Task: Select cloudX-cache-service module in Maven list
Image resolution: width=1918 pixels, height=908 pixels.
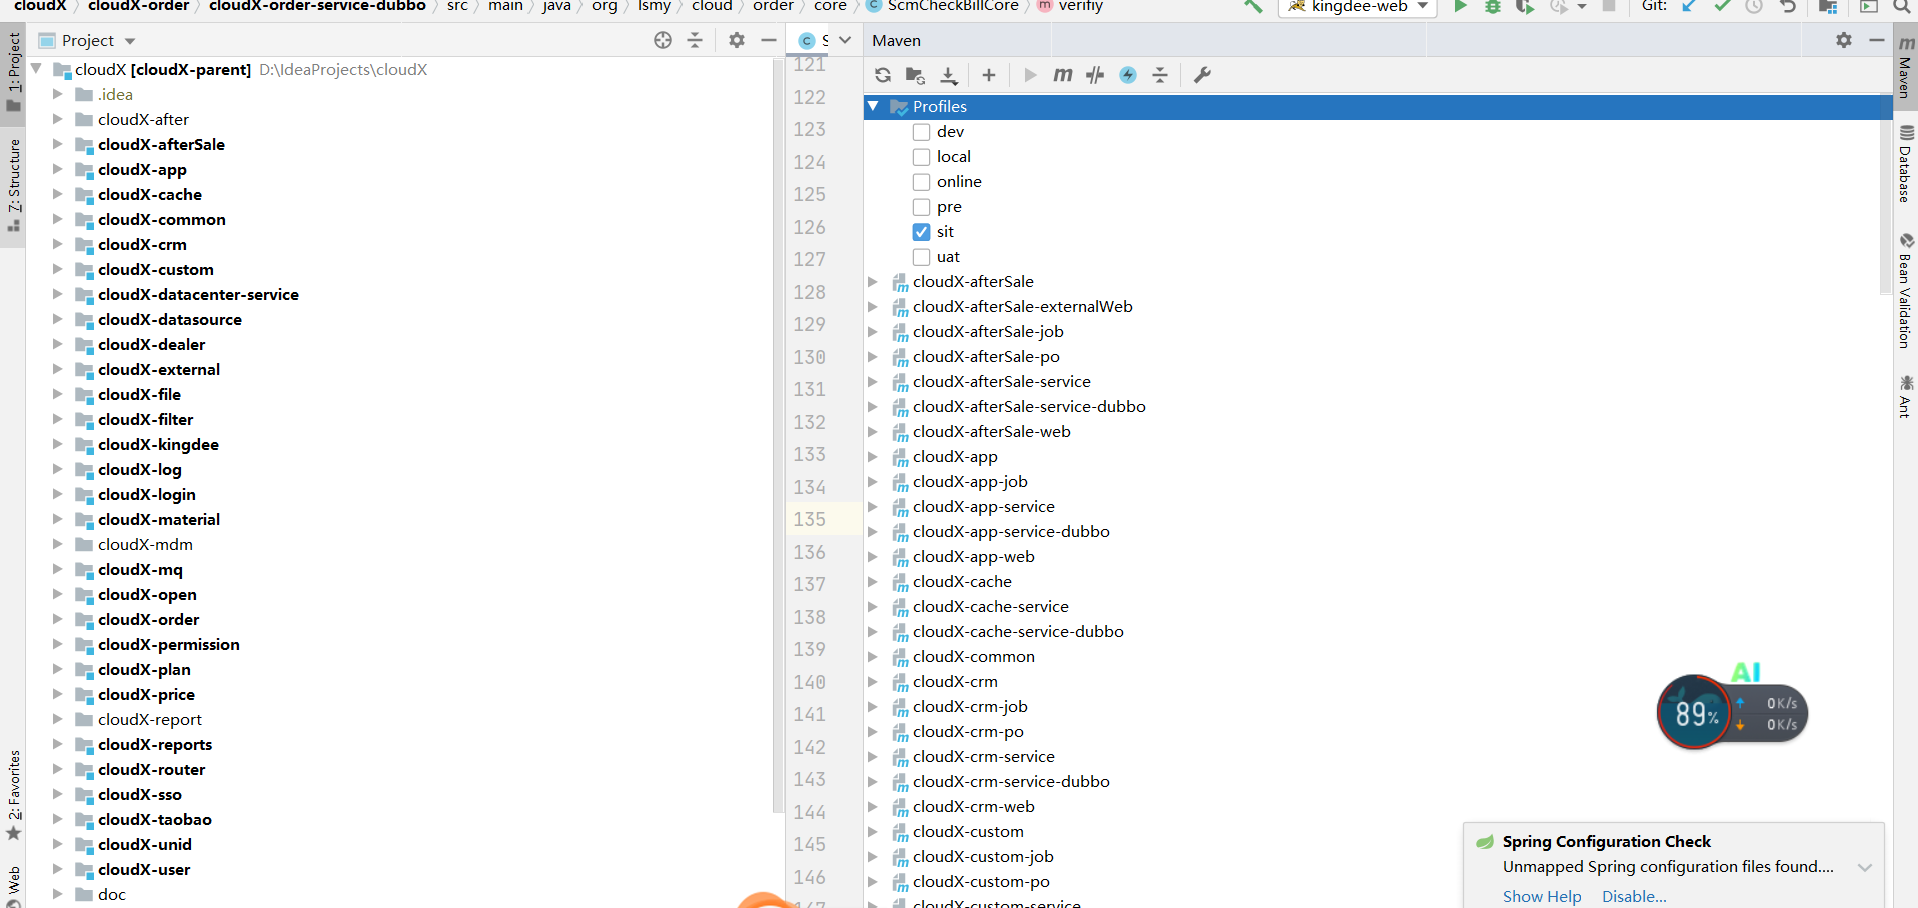Action: click(x=990, y=607)
